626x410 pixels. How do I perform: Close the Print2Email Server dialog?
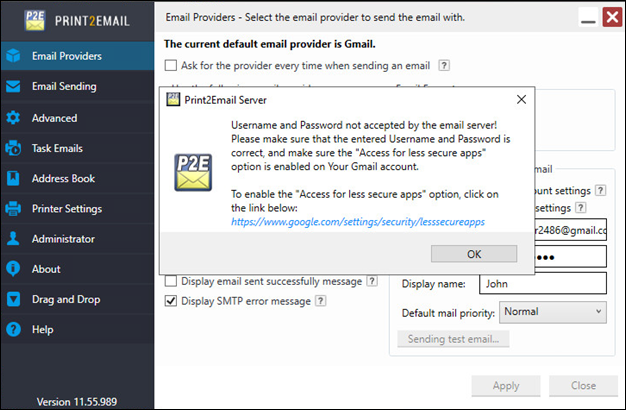click(x=521, y=99)
